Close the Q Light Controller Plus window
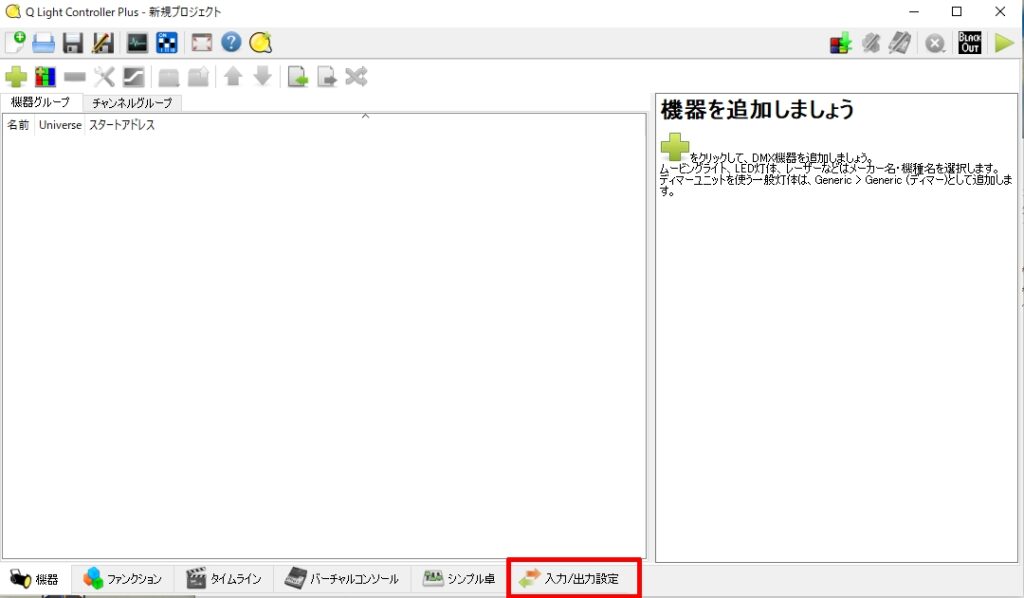Viewport: 1024px width, 598px height. [1000, 12]
